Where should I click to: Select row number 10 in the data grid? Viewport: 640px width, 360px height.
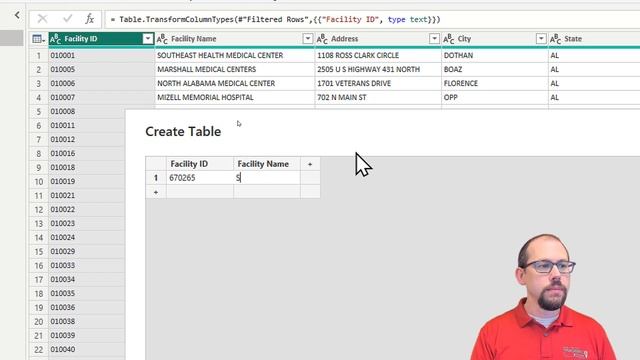pos(39,181)
